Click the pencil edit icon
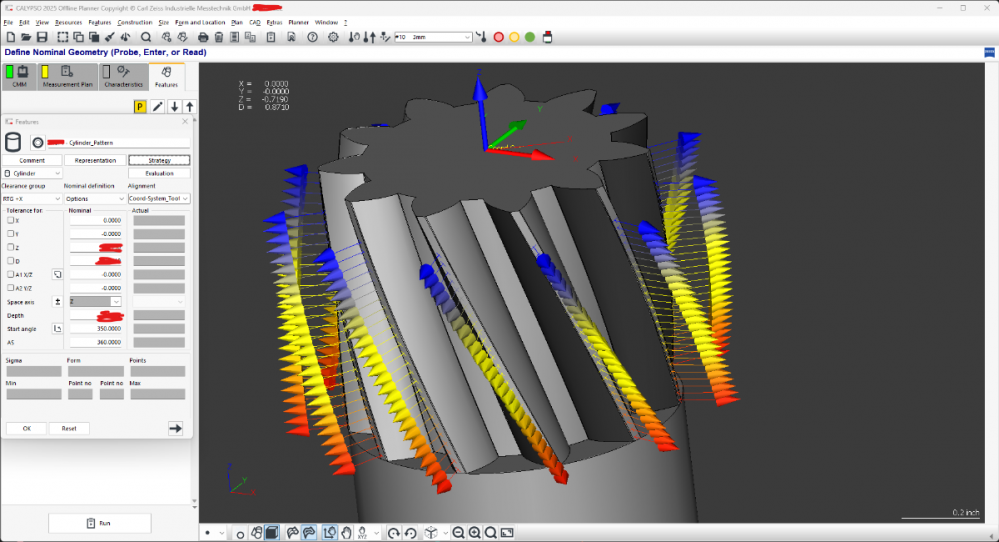This screenshot has width=999, height=542. click(x=157, y=107)
